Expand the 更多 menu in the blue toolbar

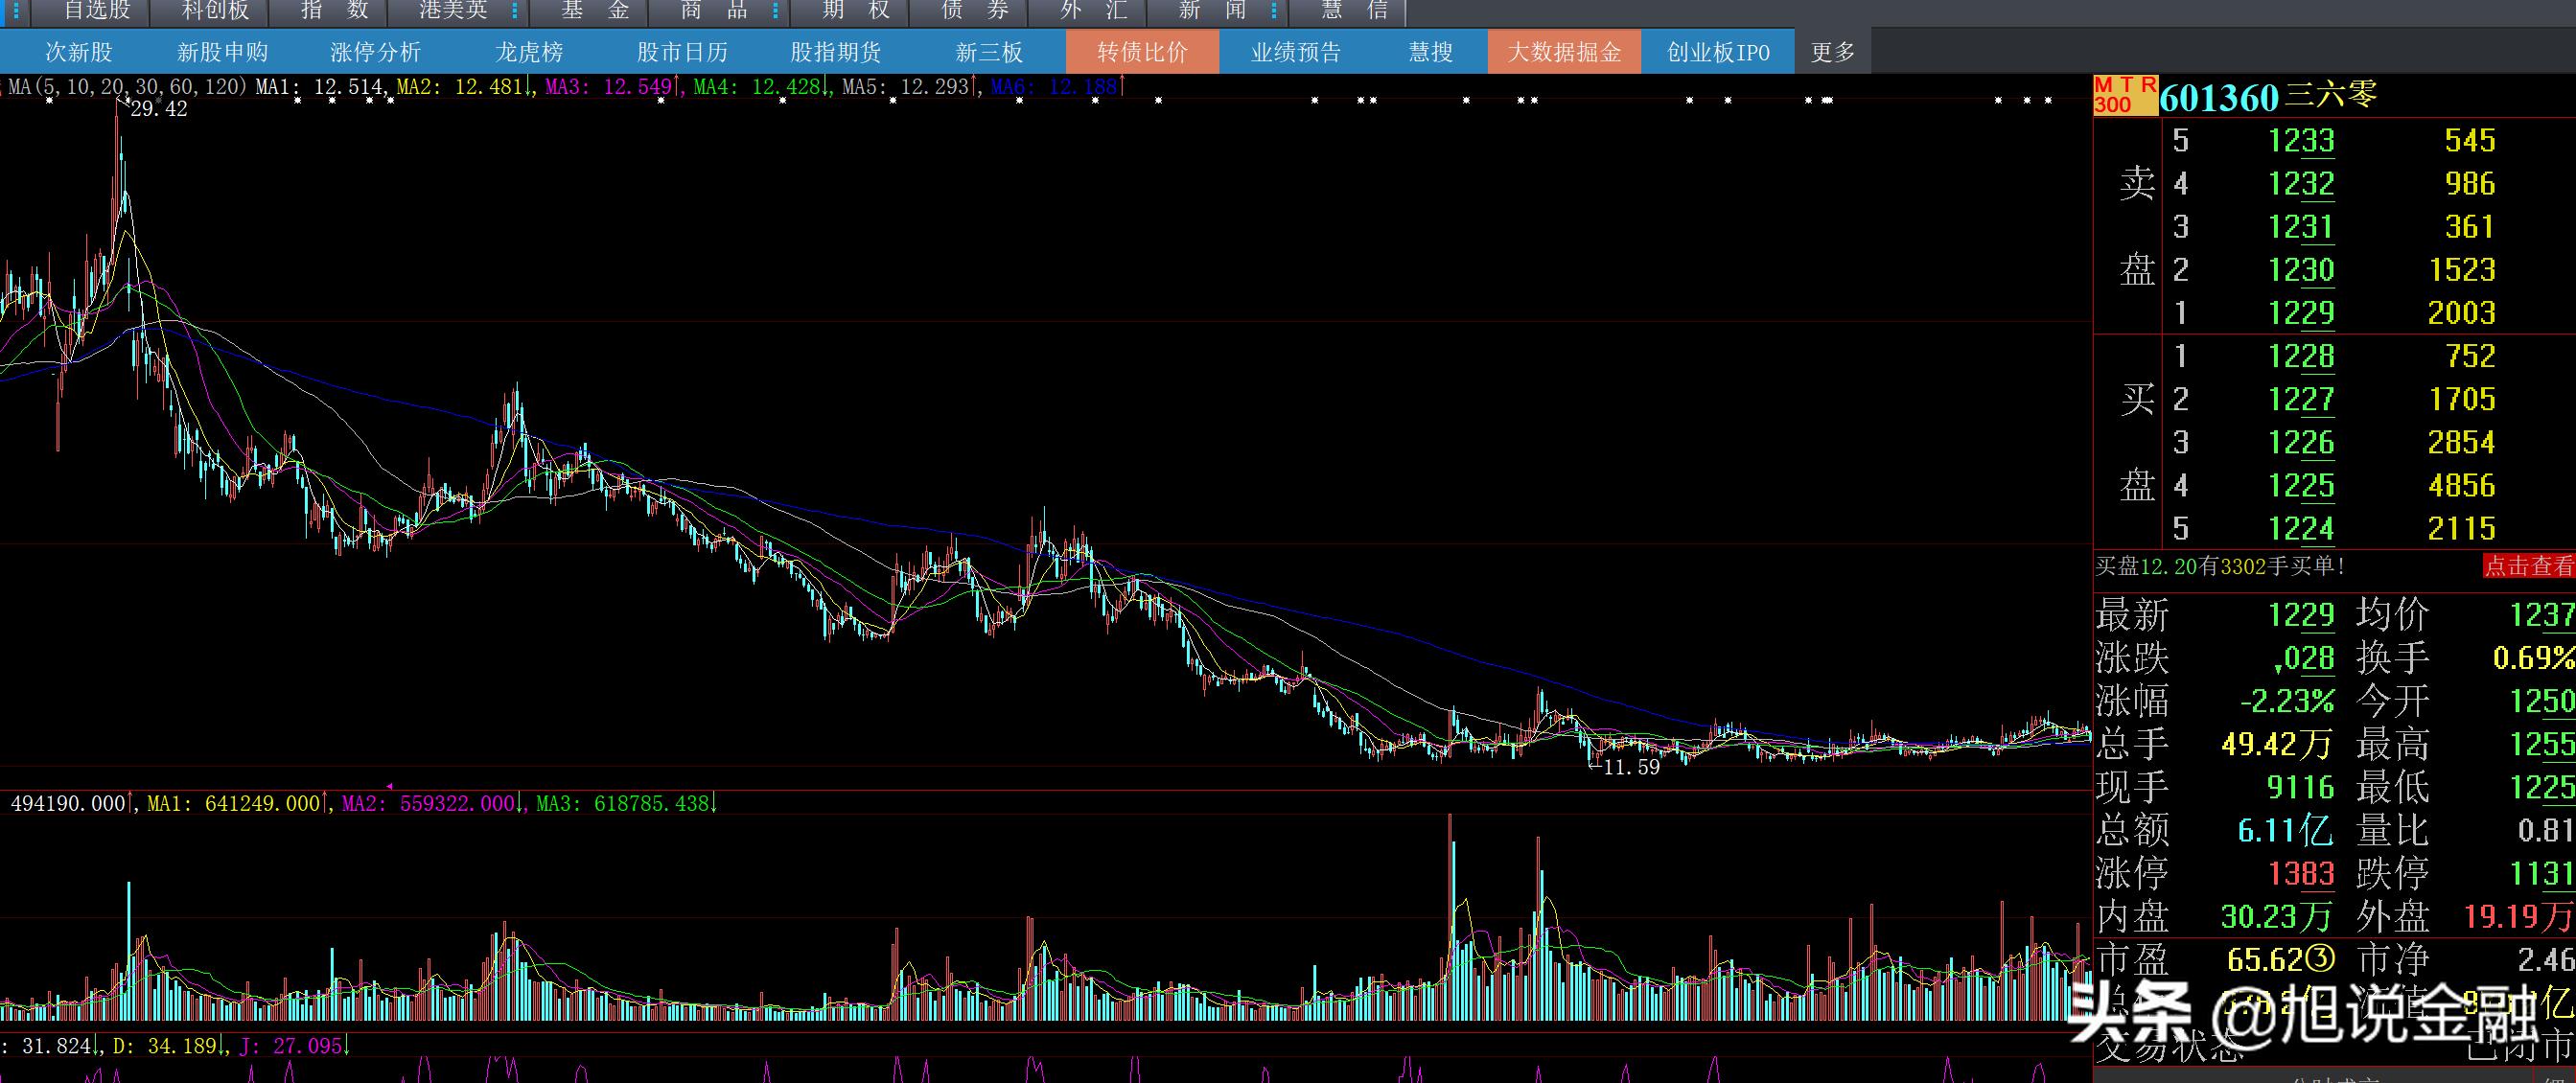click(x=1832, y=52)
